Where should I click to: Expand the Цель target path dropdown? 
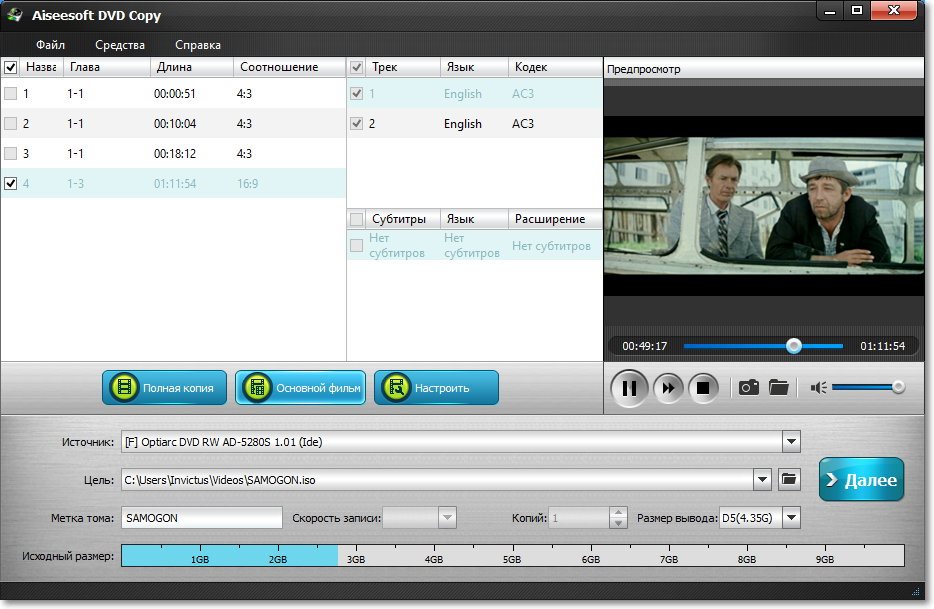762,479
